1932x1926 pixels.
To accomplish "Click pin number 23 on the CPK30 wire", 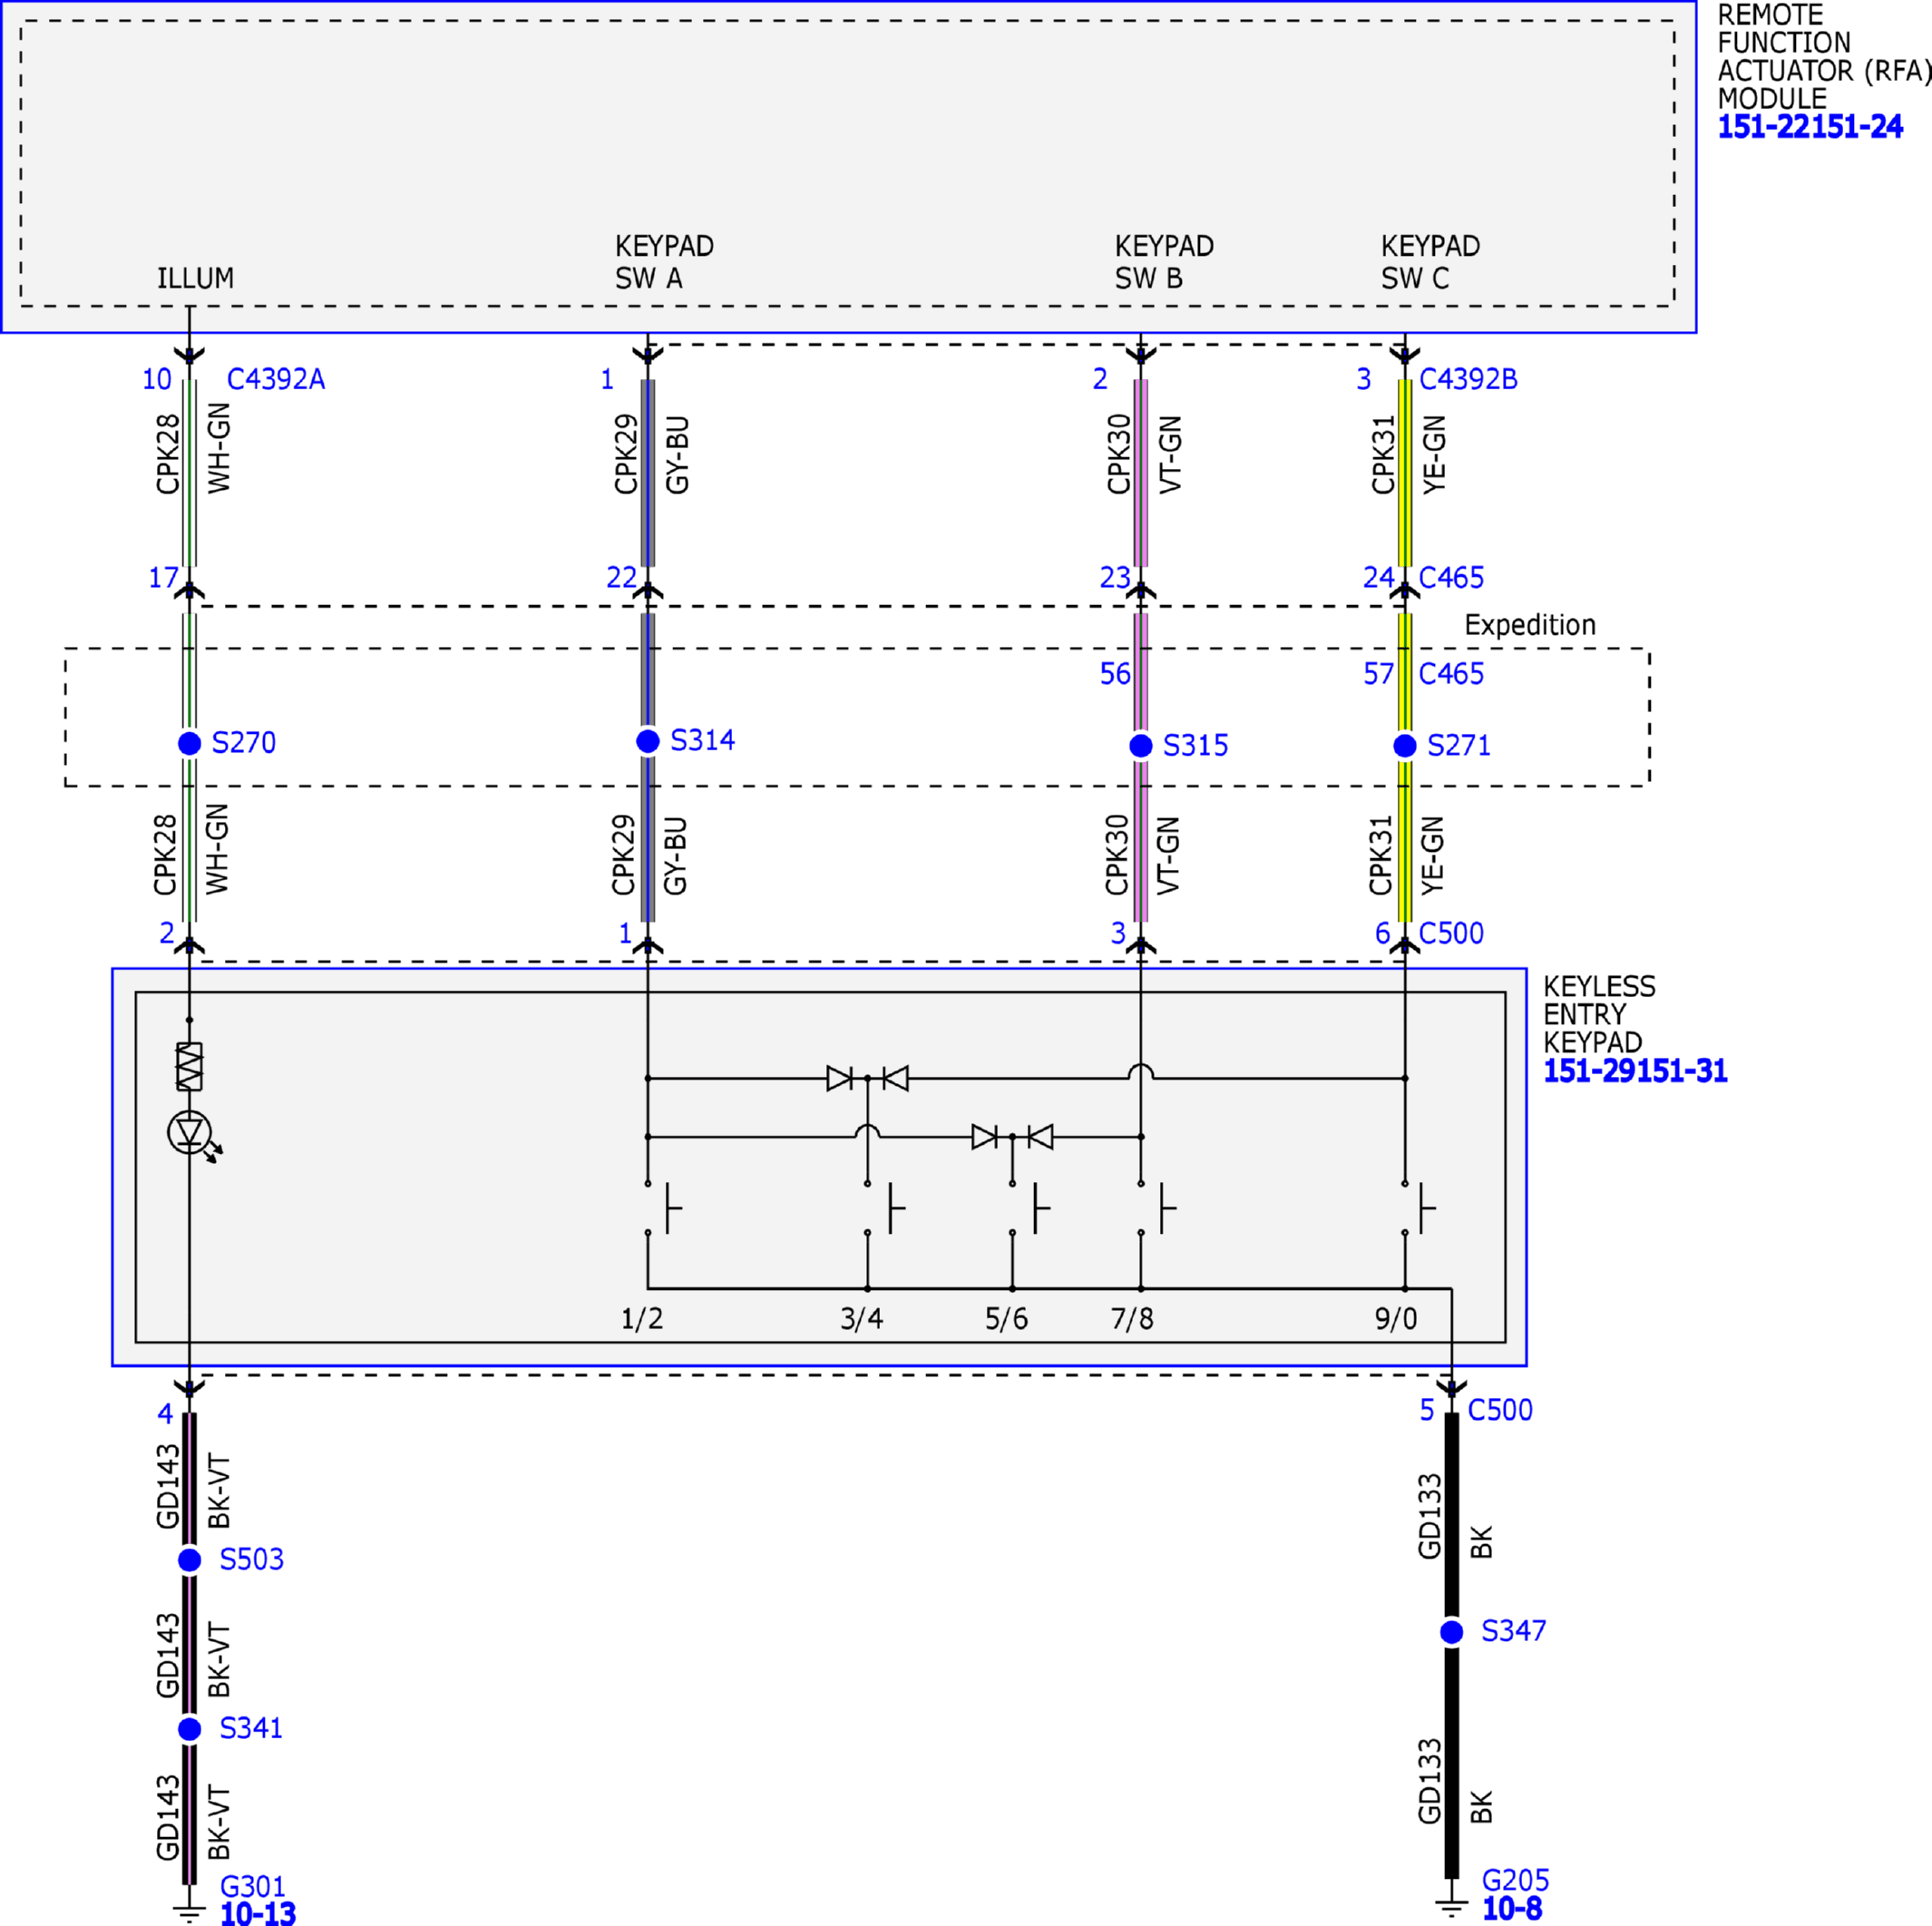I will 1115,577.
